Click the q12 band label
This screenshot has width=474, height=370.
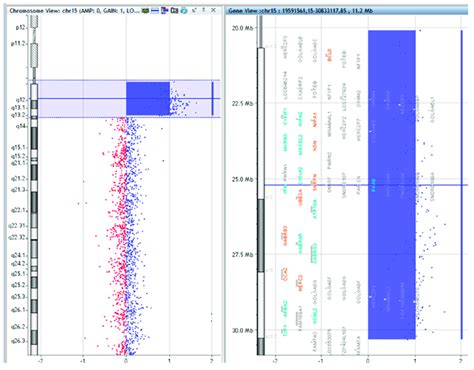point(20,100)
